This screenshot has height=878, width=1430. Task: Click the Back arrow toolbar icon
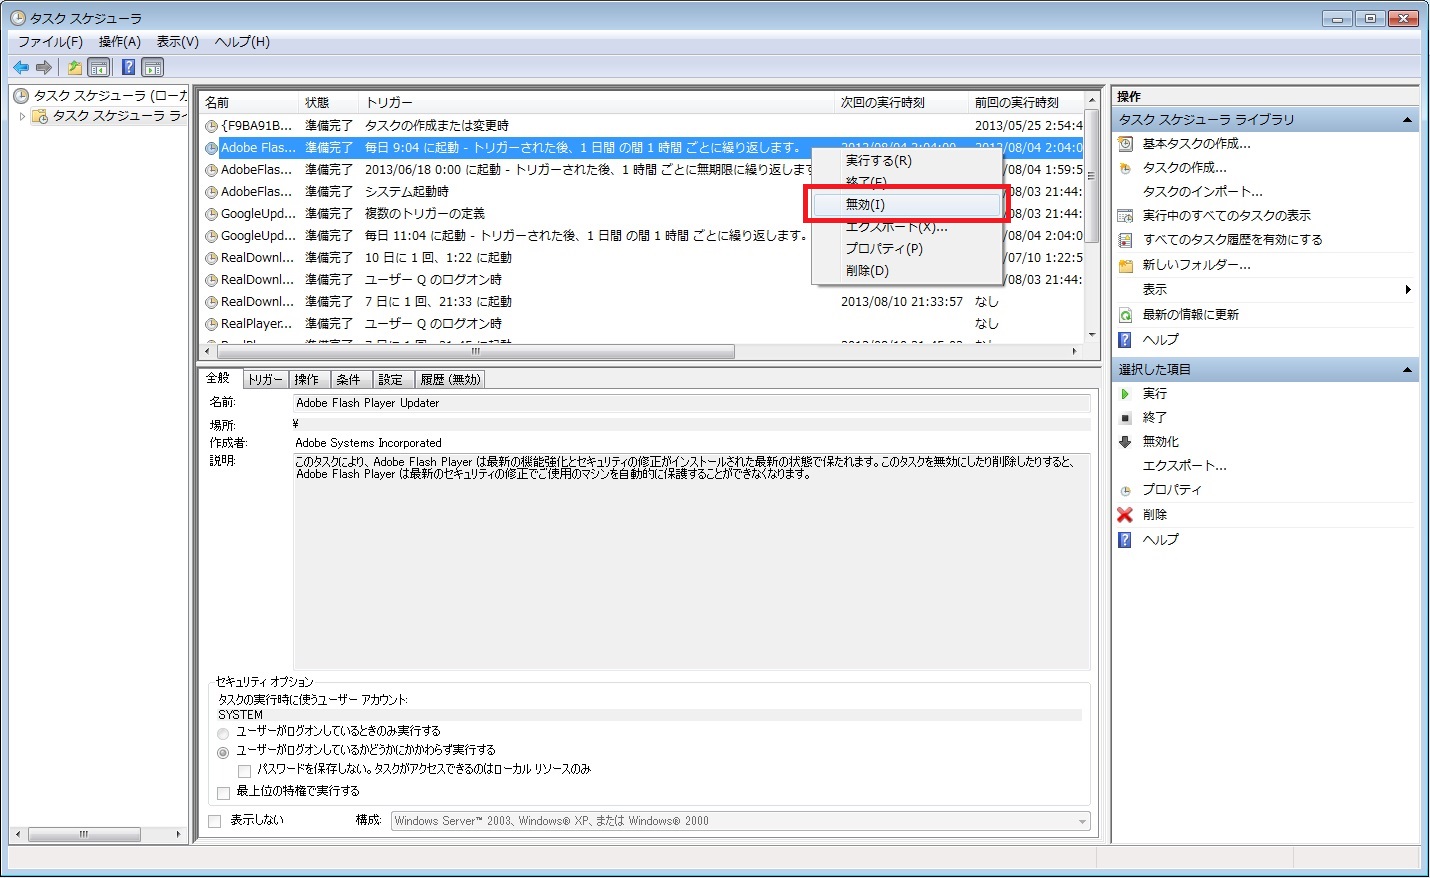[21, 67]
